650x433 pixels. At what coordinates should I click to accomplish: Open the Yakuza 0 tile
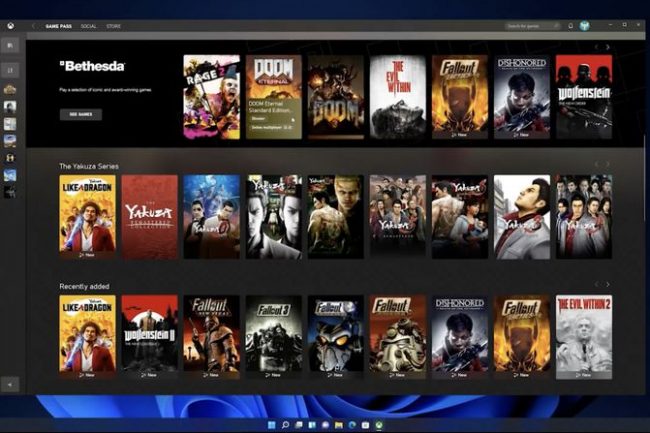pos(212,217)
